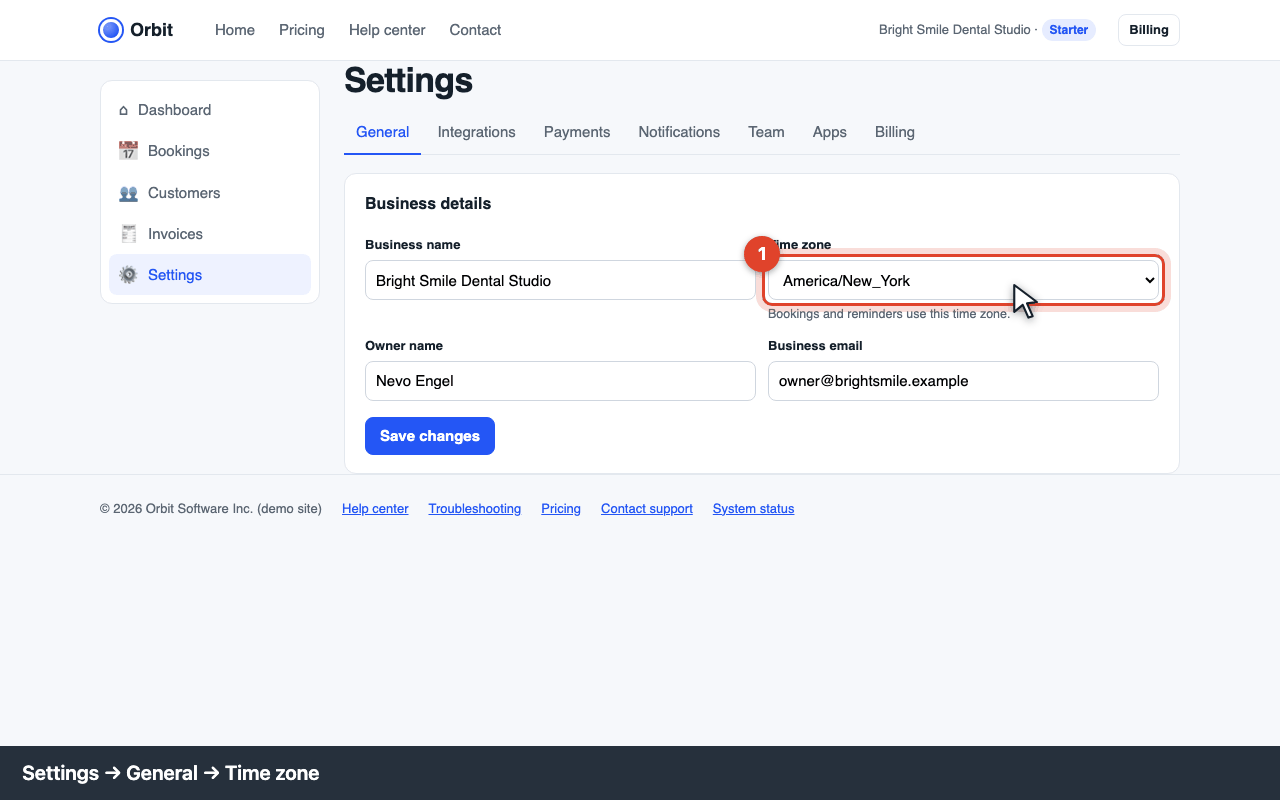Click the Save changes button

pyautogui.click(x=430, y=436)
